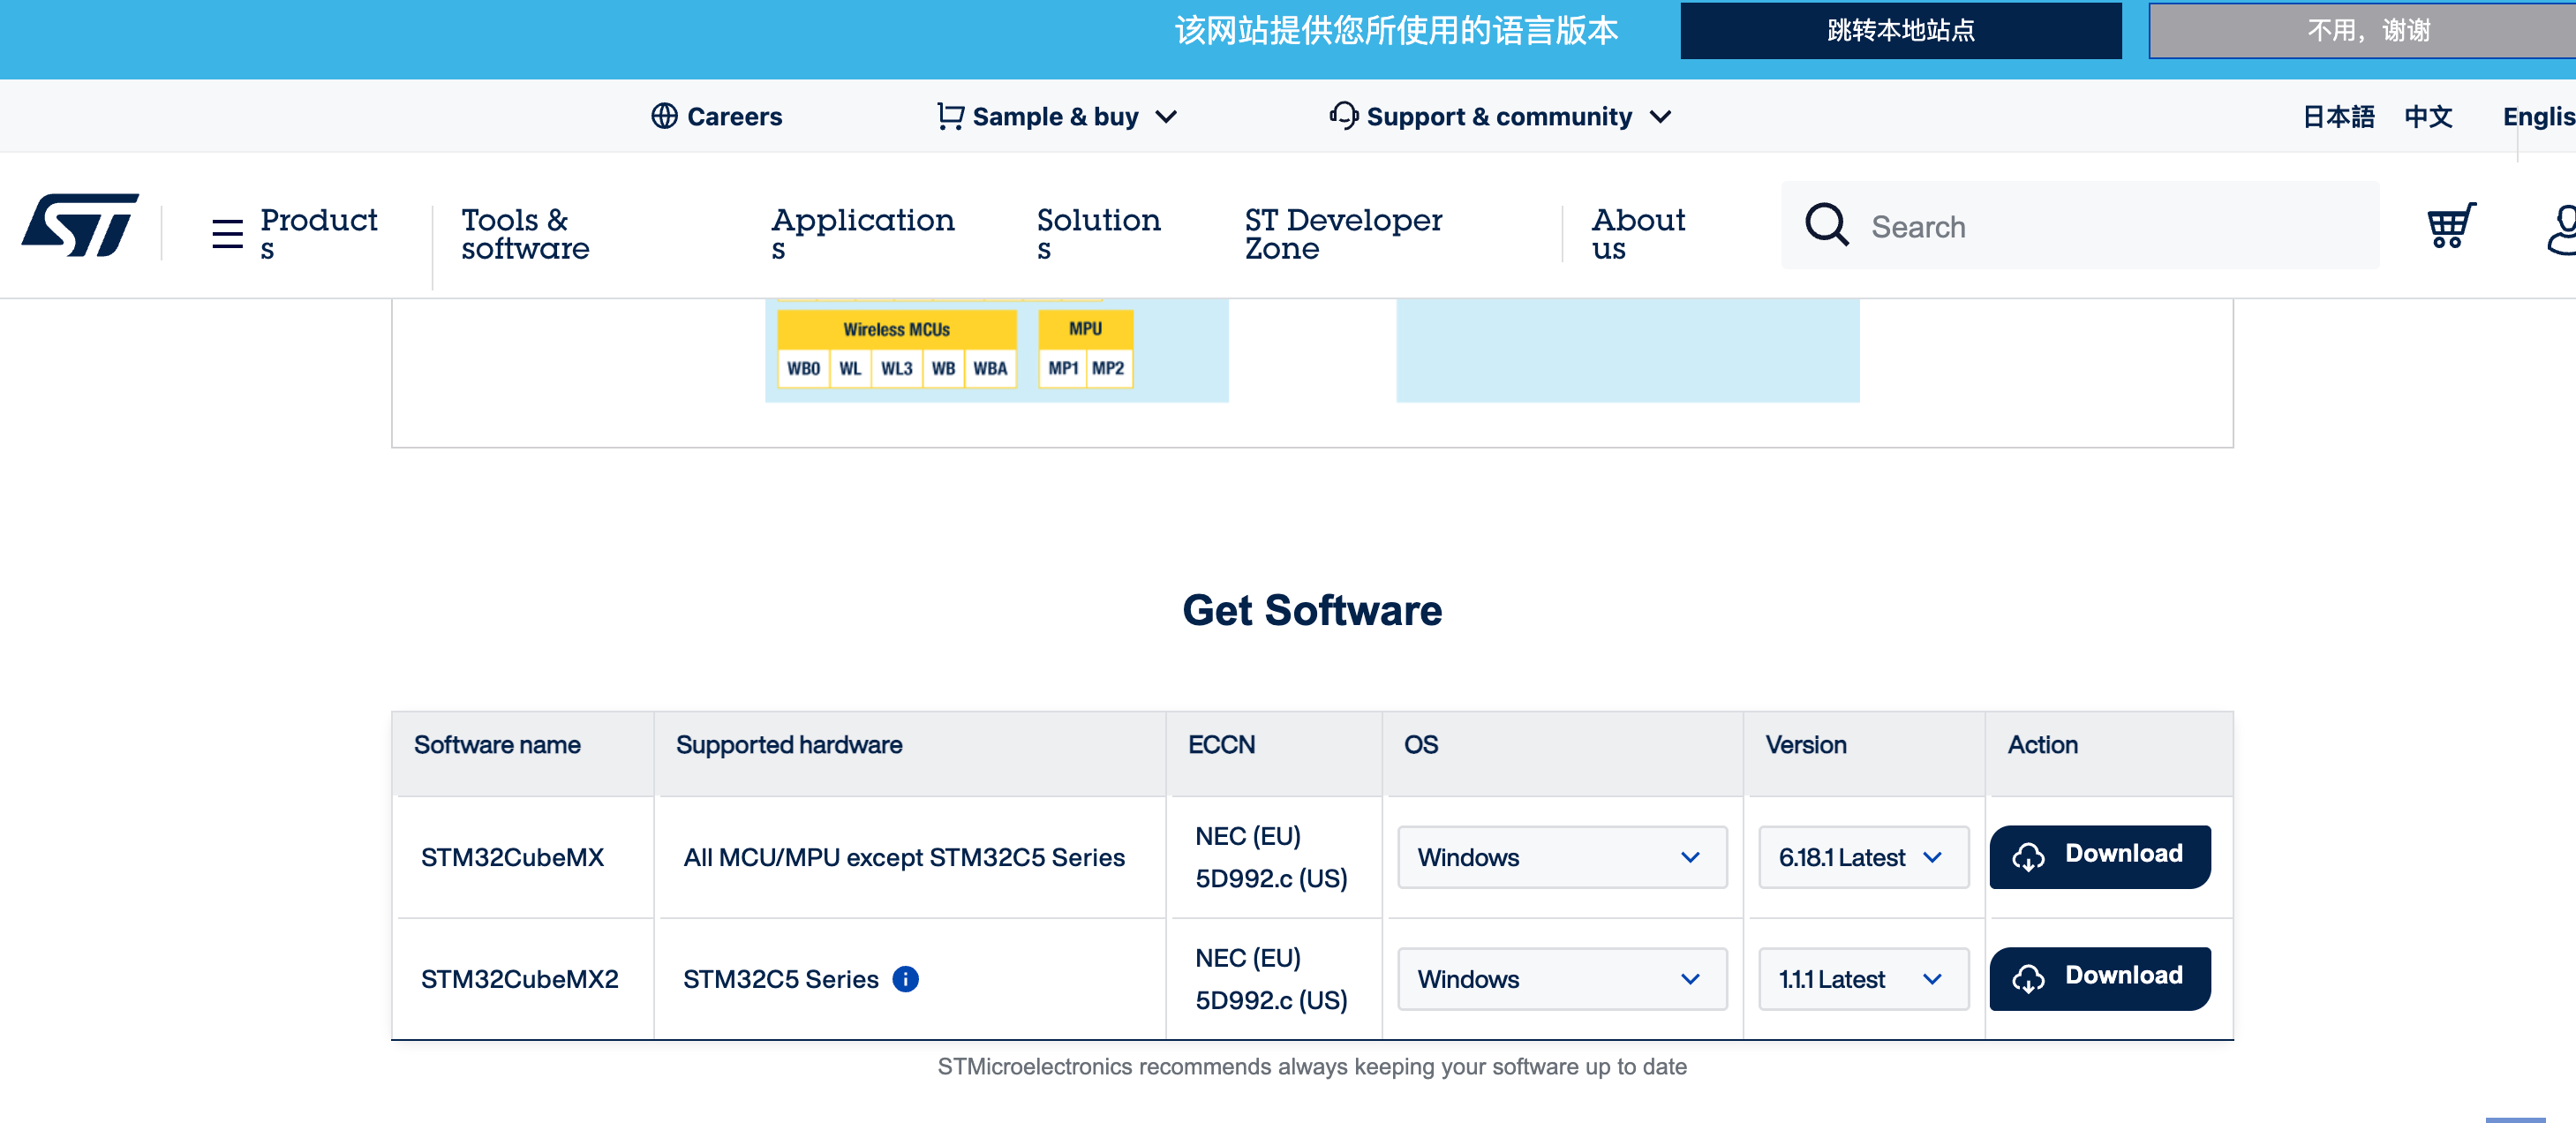Open the 1.1.1 Latest version dropdown

1863,979
